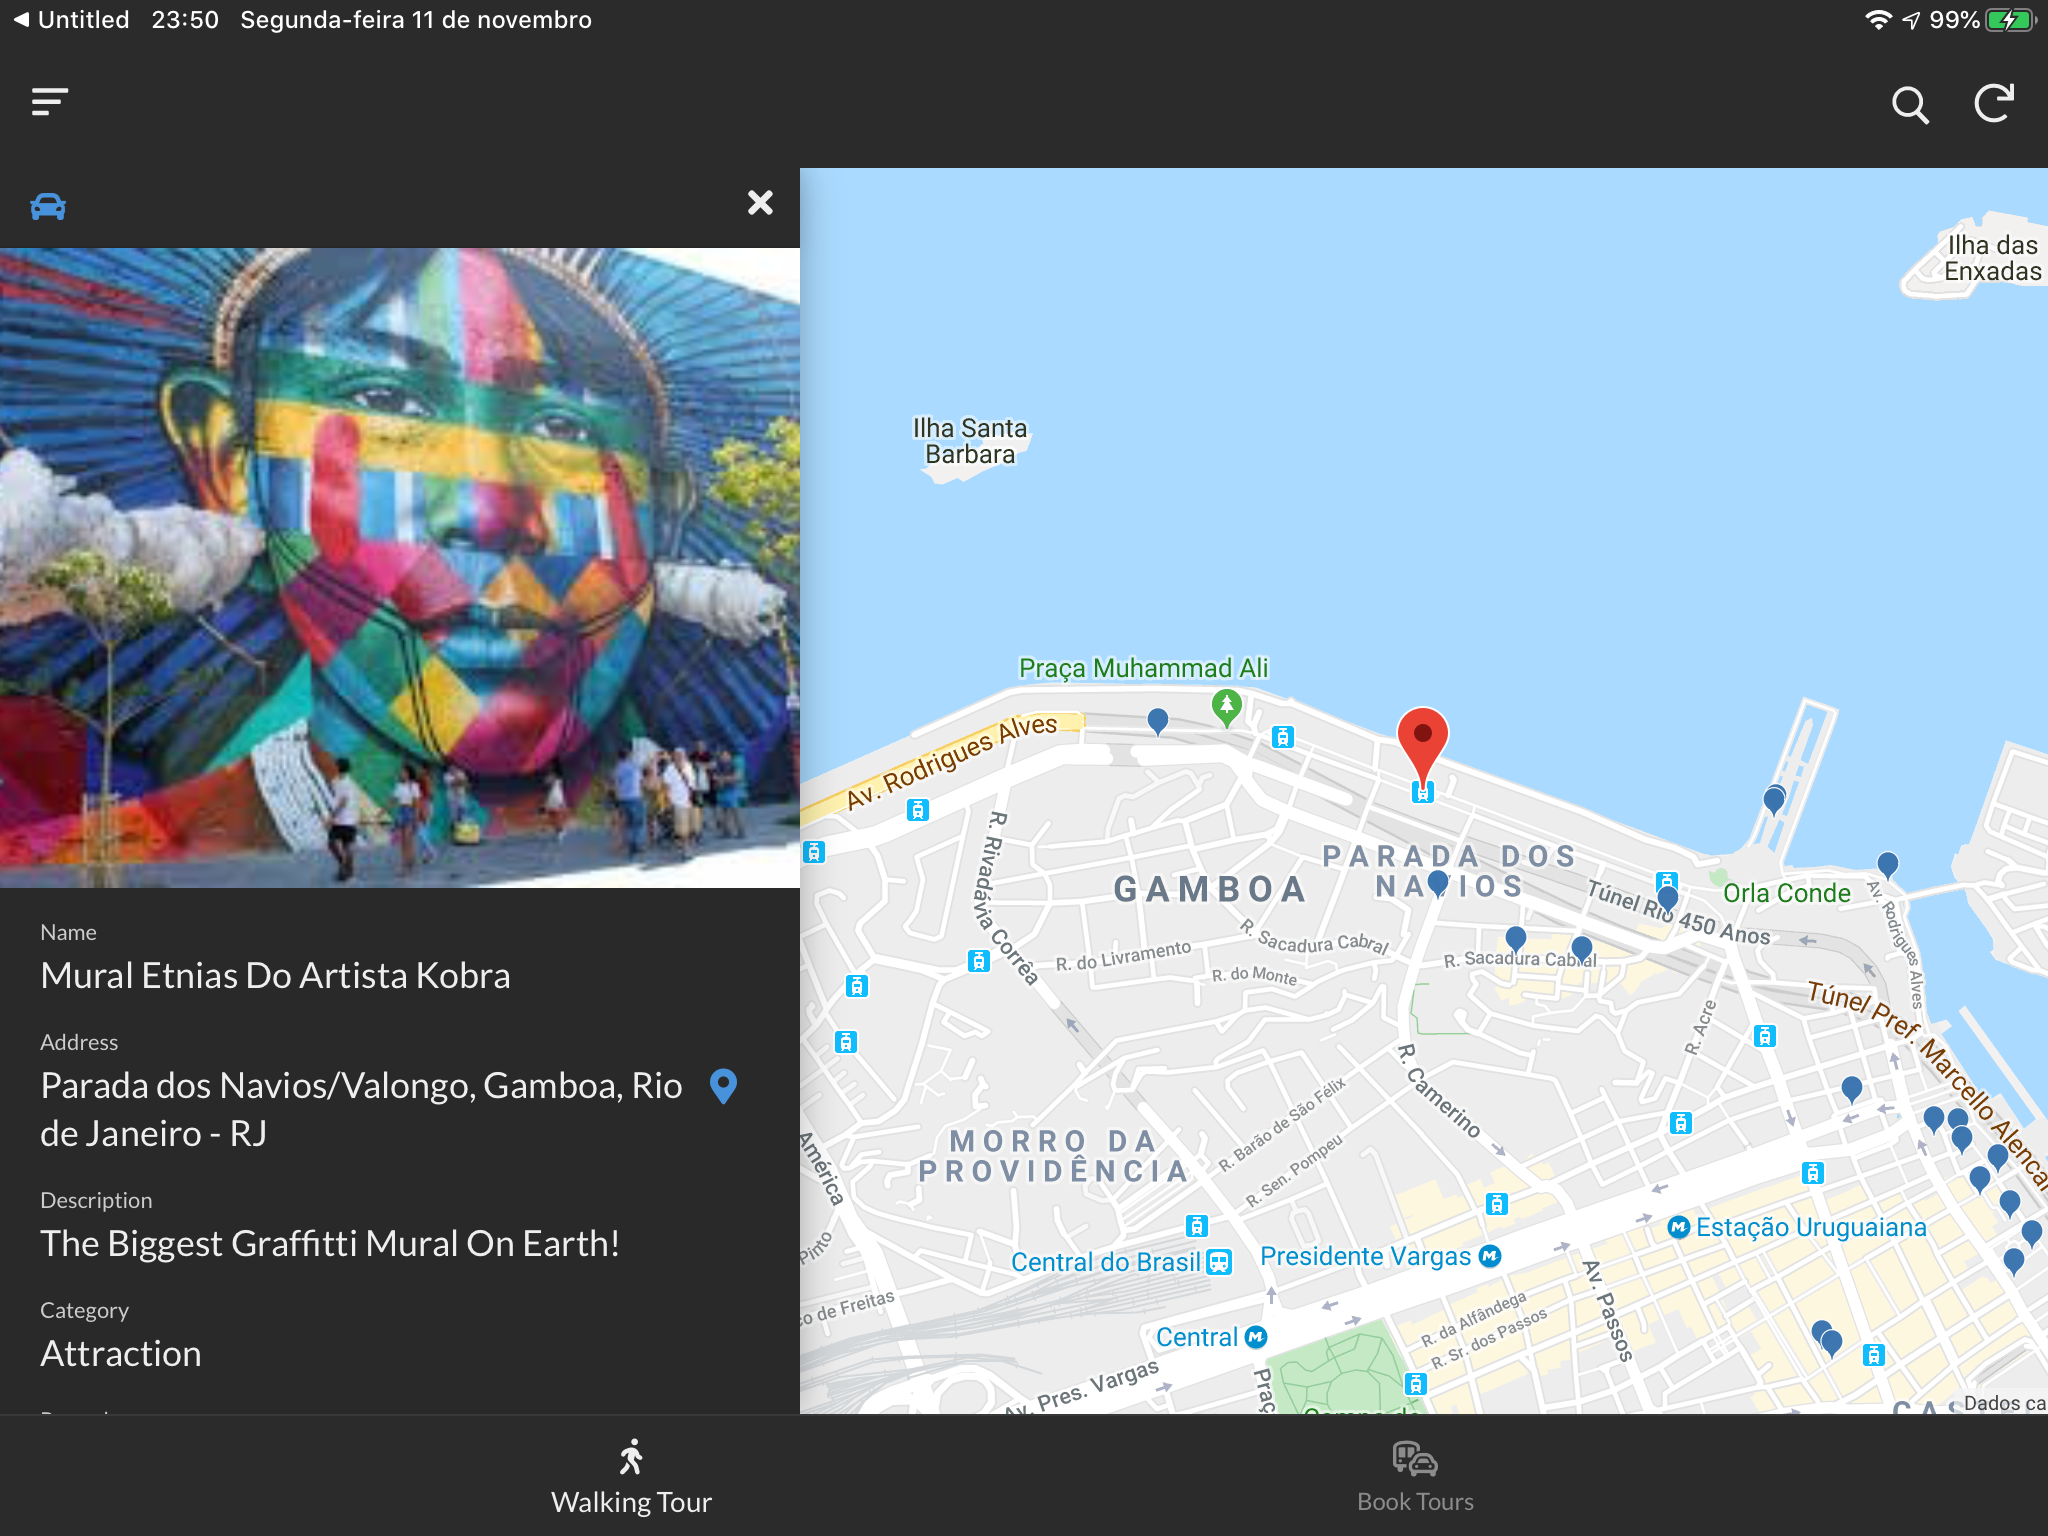Image resolution: width=2048 pixels, height=1536 pixels.
Task: Tap the battery status indicator
Action: [x=2011, y=20]
